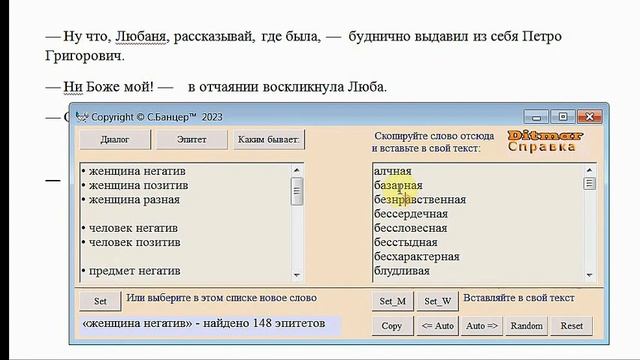Click the underlined word Ни in the document
The height and width of the screenshot is (360, 640).
coord(73,87)
